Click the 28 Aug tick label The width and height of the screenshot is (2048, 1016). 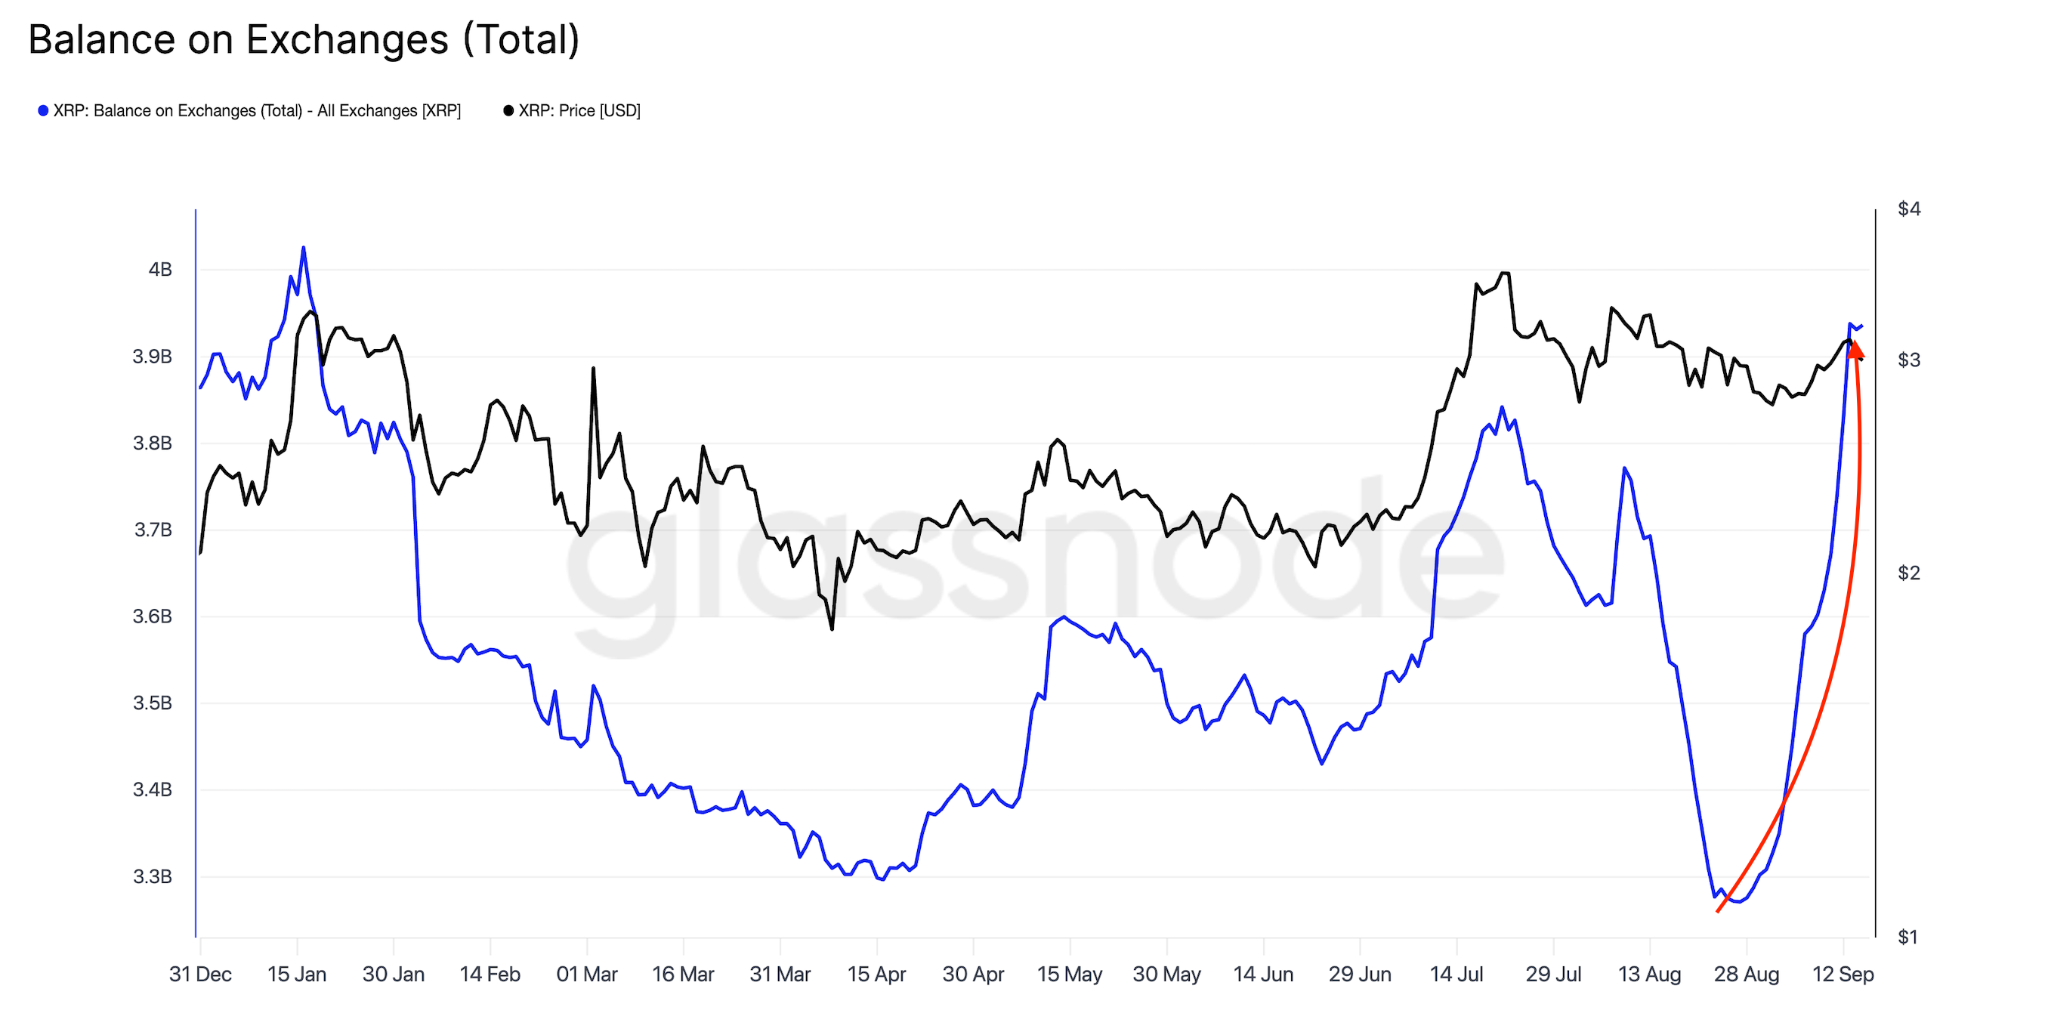click(x=1746, y=974)
